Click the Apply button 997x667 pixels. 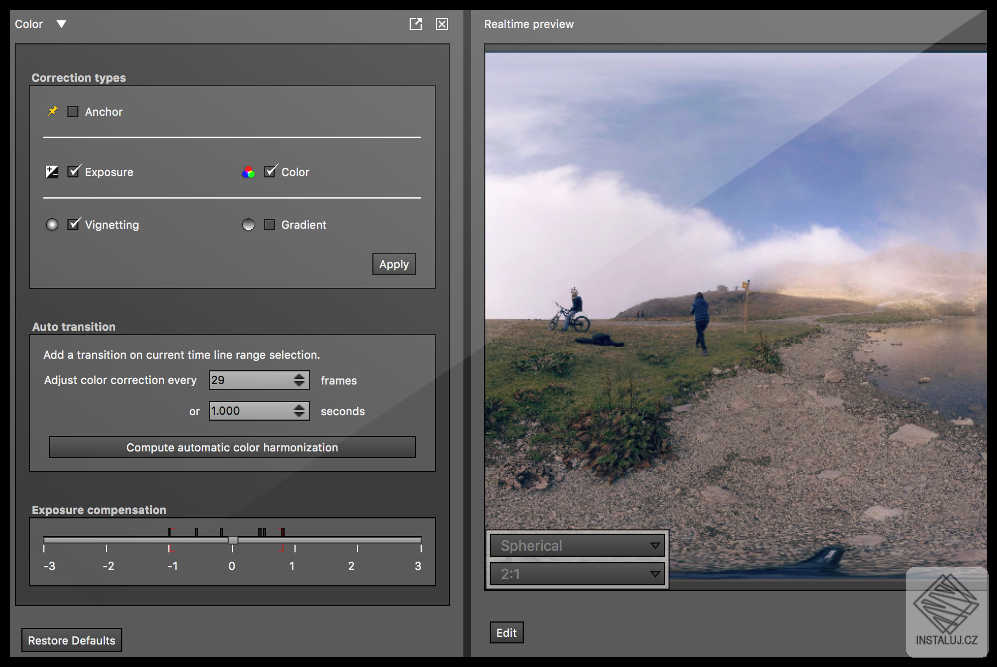click(x=394, y=265)
